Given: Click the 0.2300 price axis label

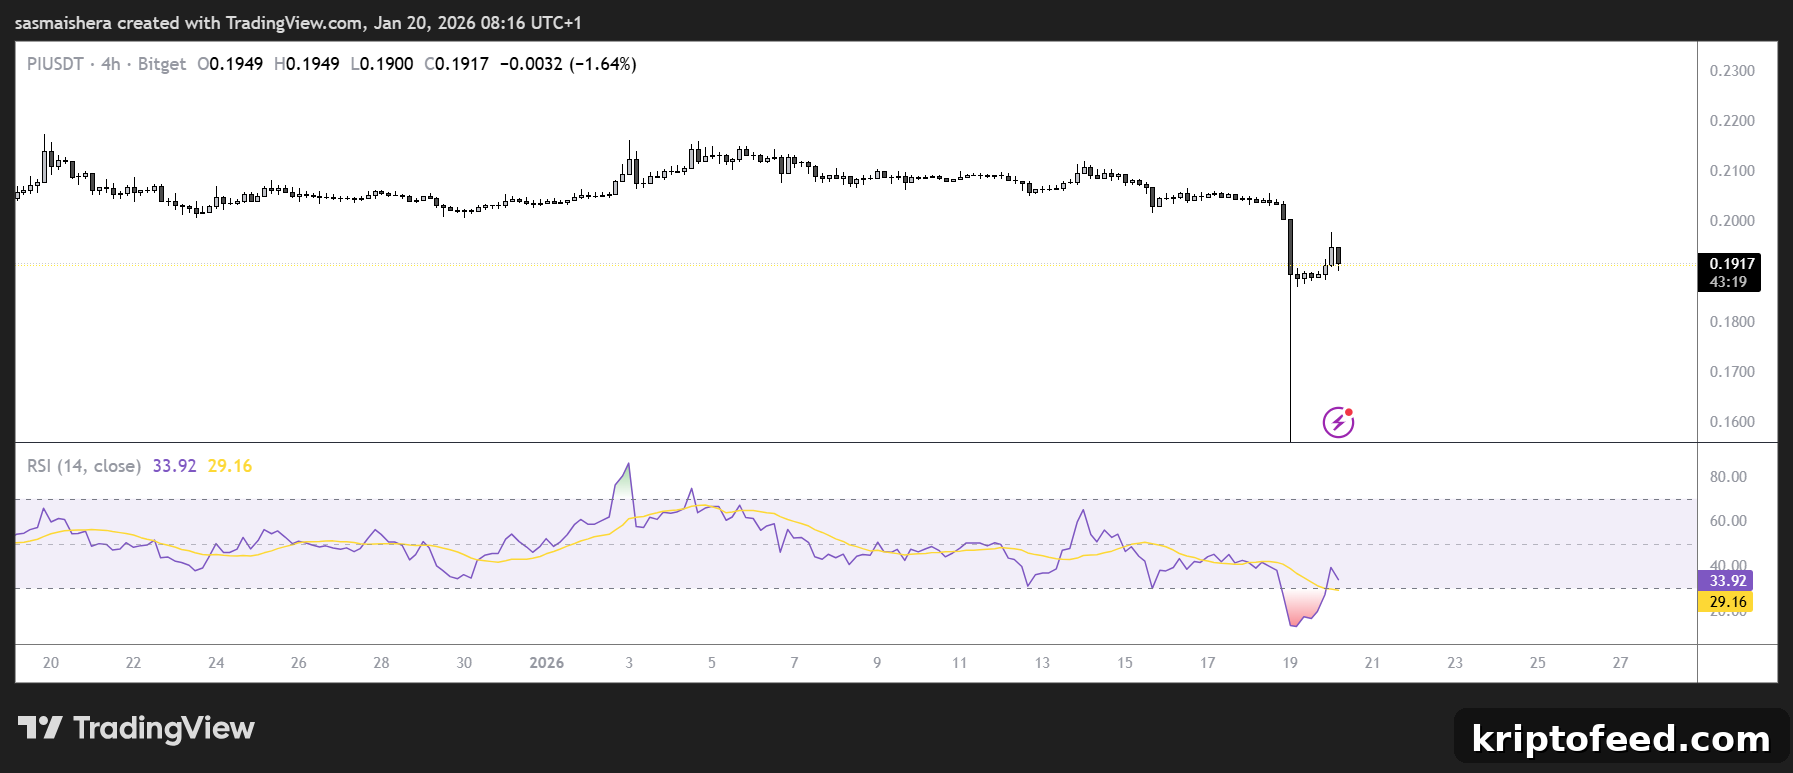Looking at the screenshot, I should pyautogui.click(x=1732, y=71).
